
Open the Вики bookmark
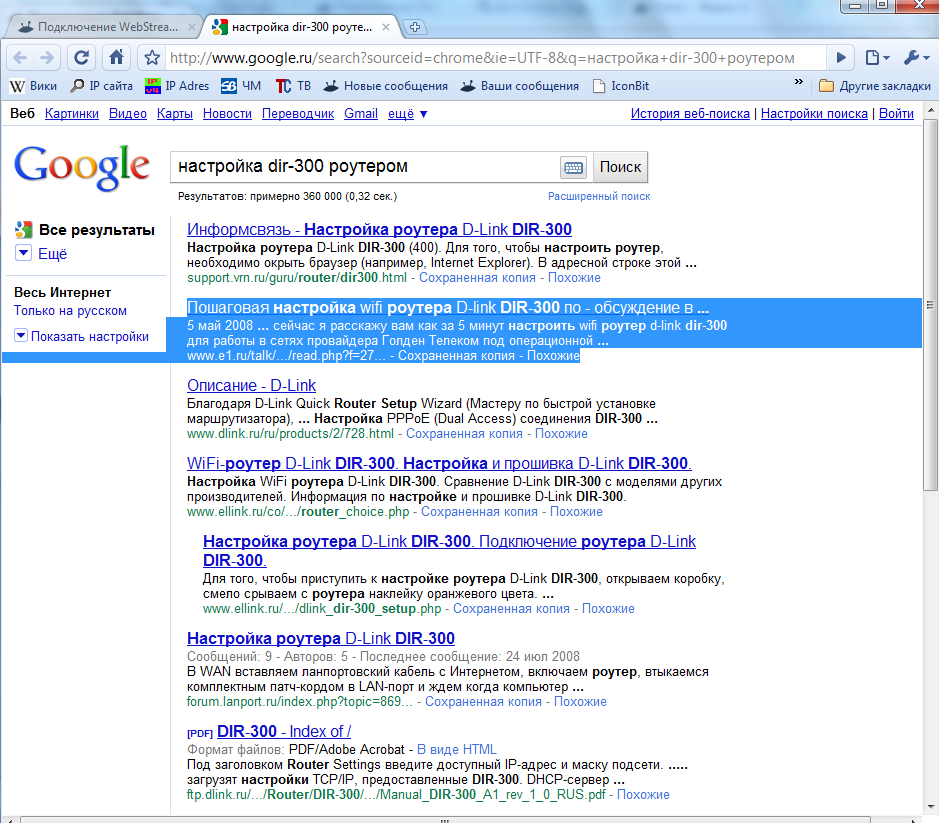coord(34,86)
